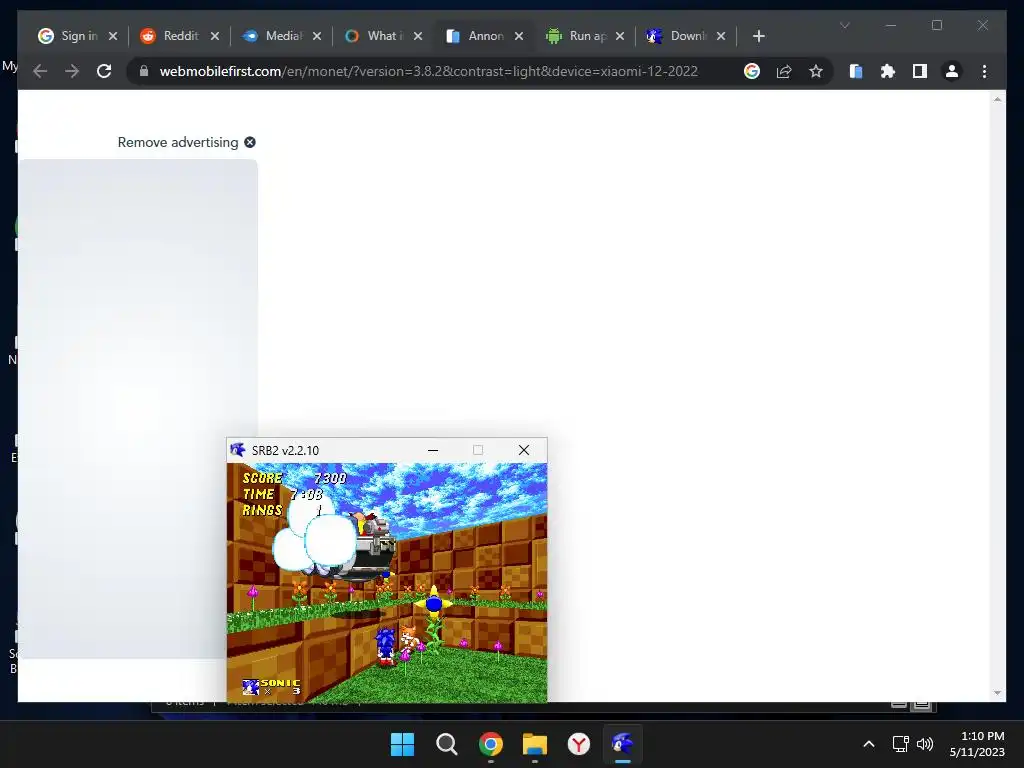Close the MediaFire tab
Viewport: 1024px width, 768px height.
pos(317,36)
